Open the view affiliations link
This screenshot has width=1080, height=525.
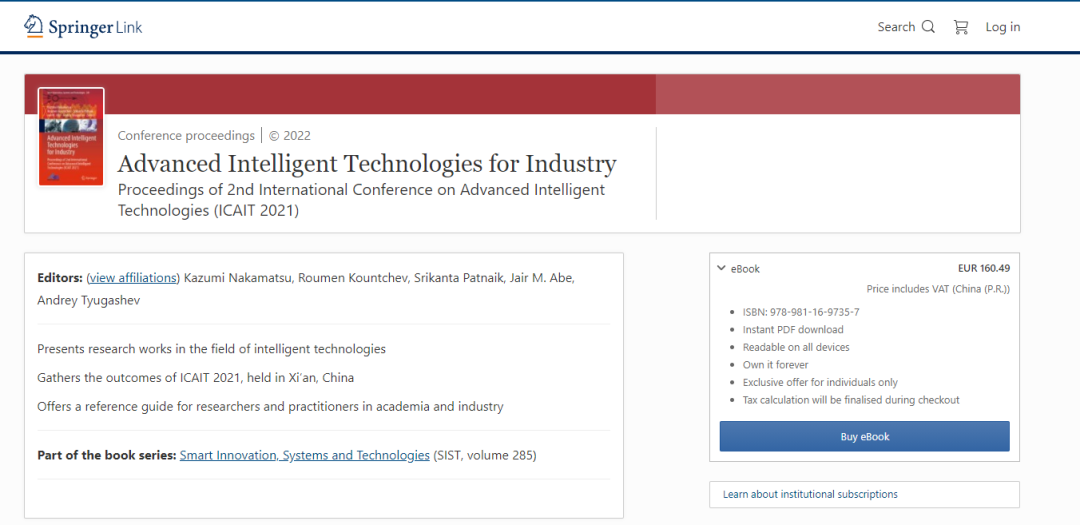[x=133, y=278]
